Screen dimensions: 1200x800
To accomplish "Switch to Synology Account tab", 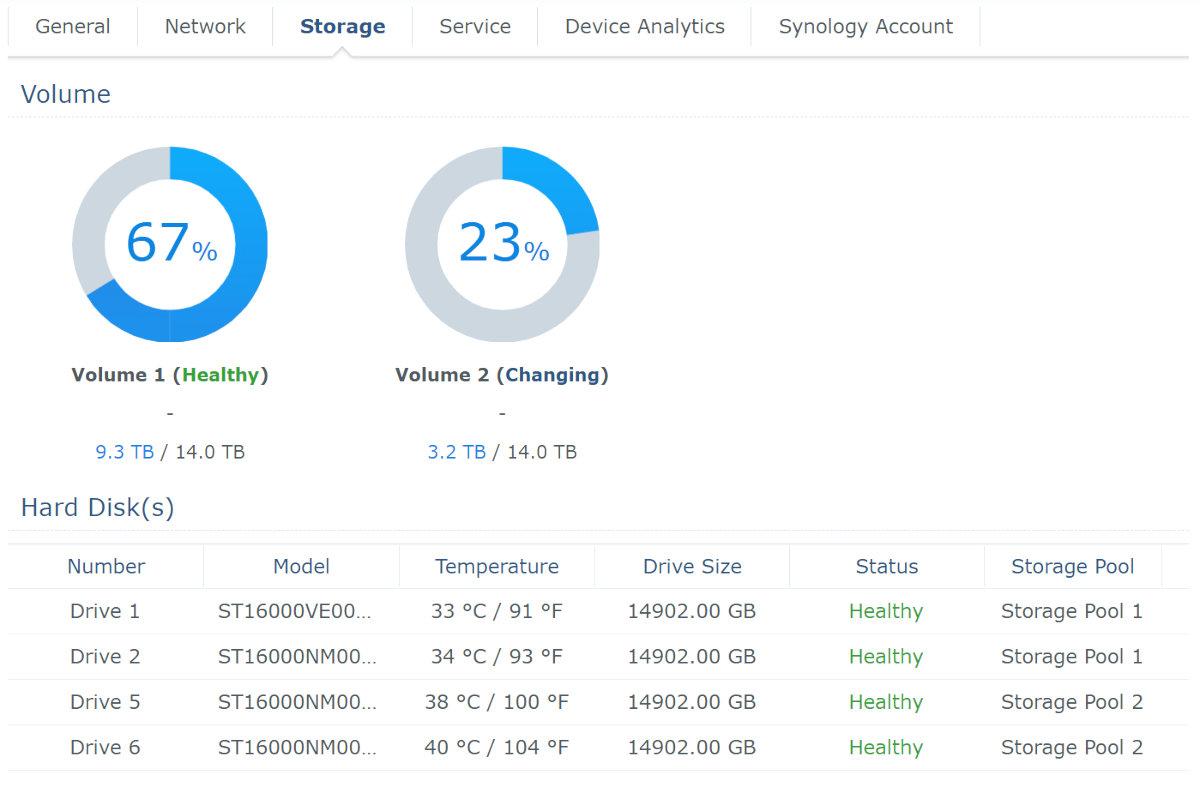I will point(865,27).
